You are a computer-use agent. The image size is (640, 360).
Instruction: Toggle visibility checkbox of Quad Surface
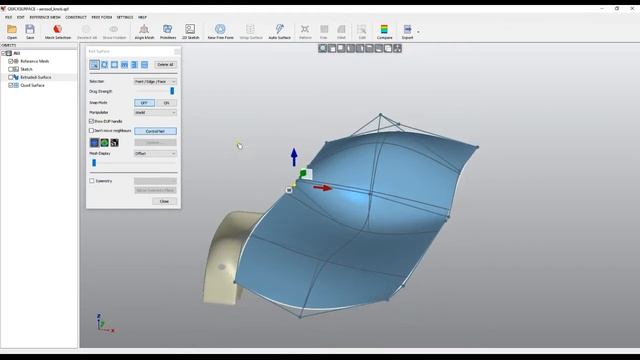(x=11, y=85)
